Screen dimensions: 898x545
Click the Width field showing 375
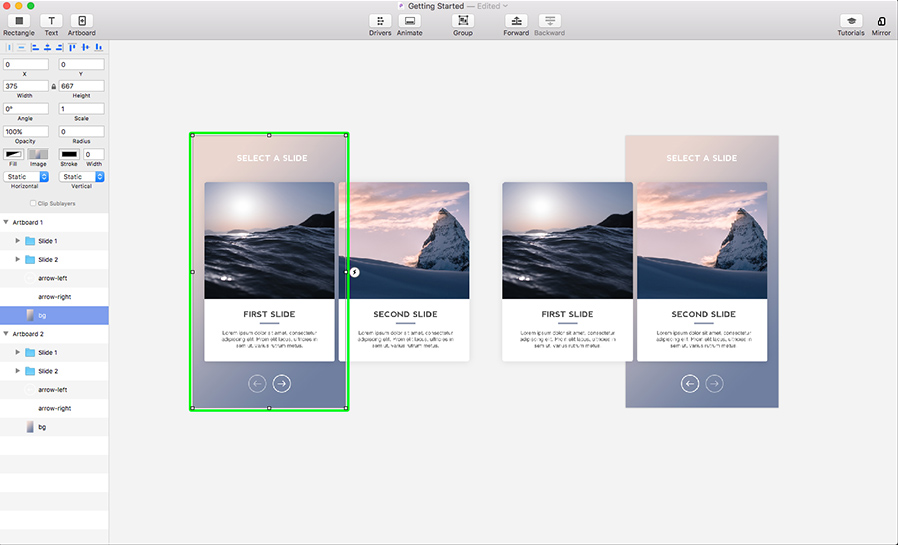26,86
